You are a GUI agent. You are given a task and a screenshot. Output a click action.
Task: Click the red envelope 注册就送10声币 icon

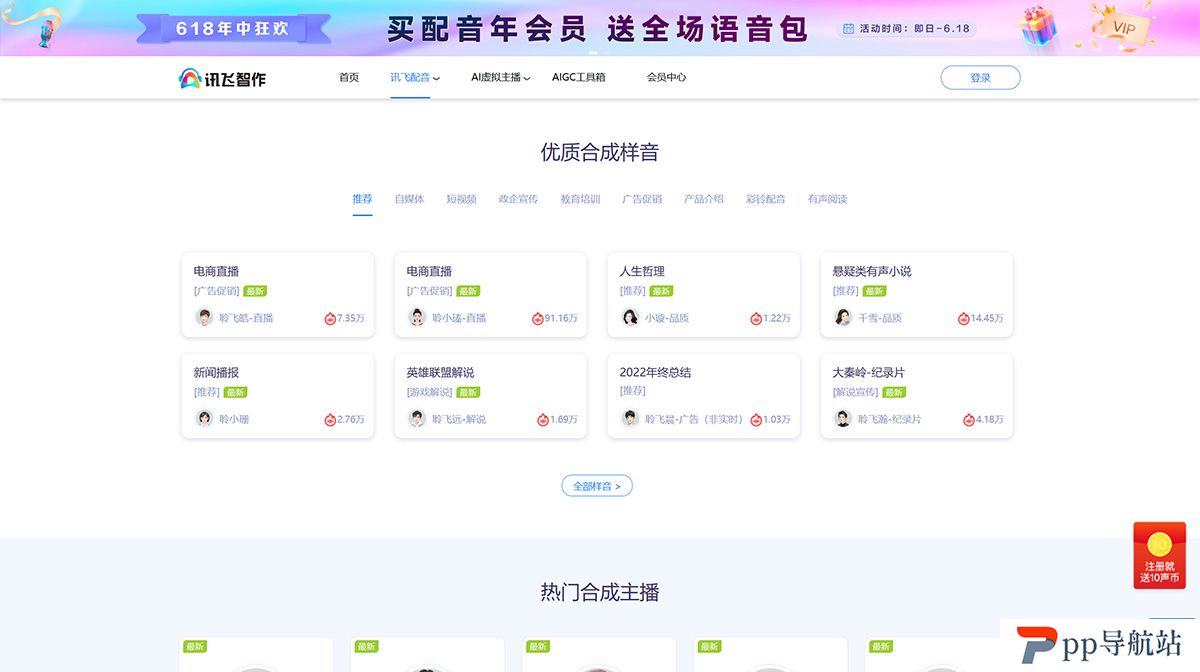(x=1159, y=554)
